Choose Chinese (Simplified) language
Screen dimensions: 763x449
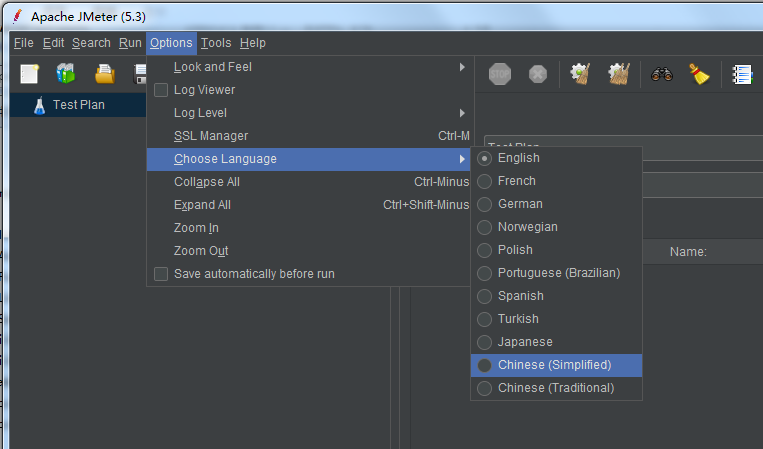point(556,365)
